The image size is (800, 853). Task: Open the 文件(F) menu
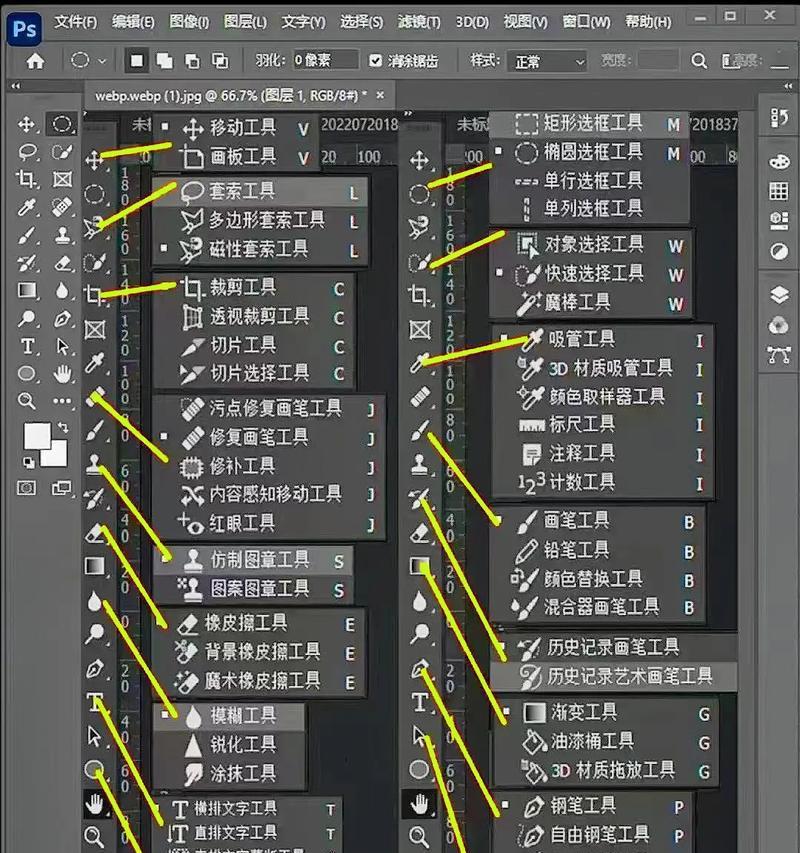(x=76, y=22)
